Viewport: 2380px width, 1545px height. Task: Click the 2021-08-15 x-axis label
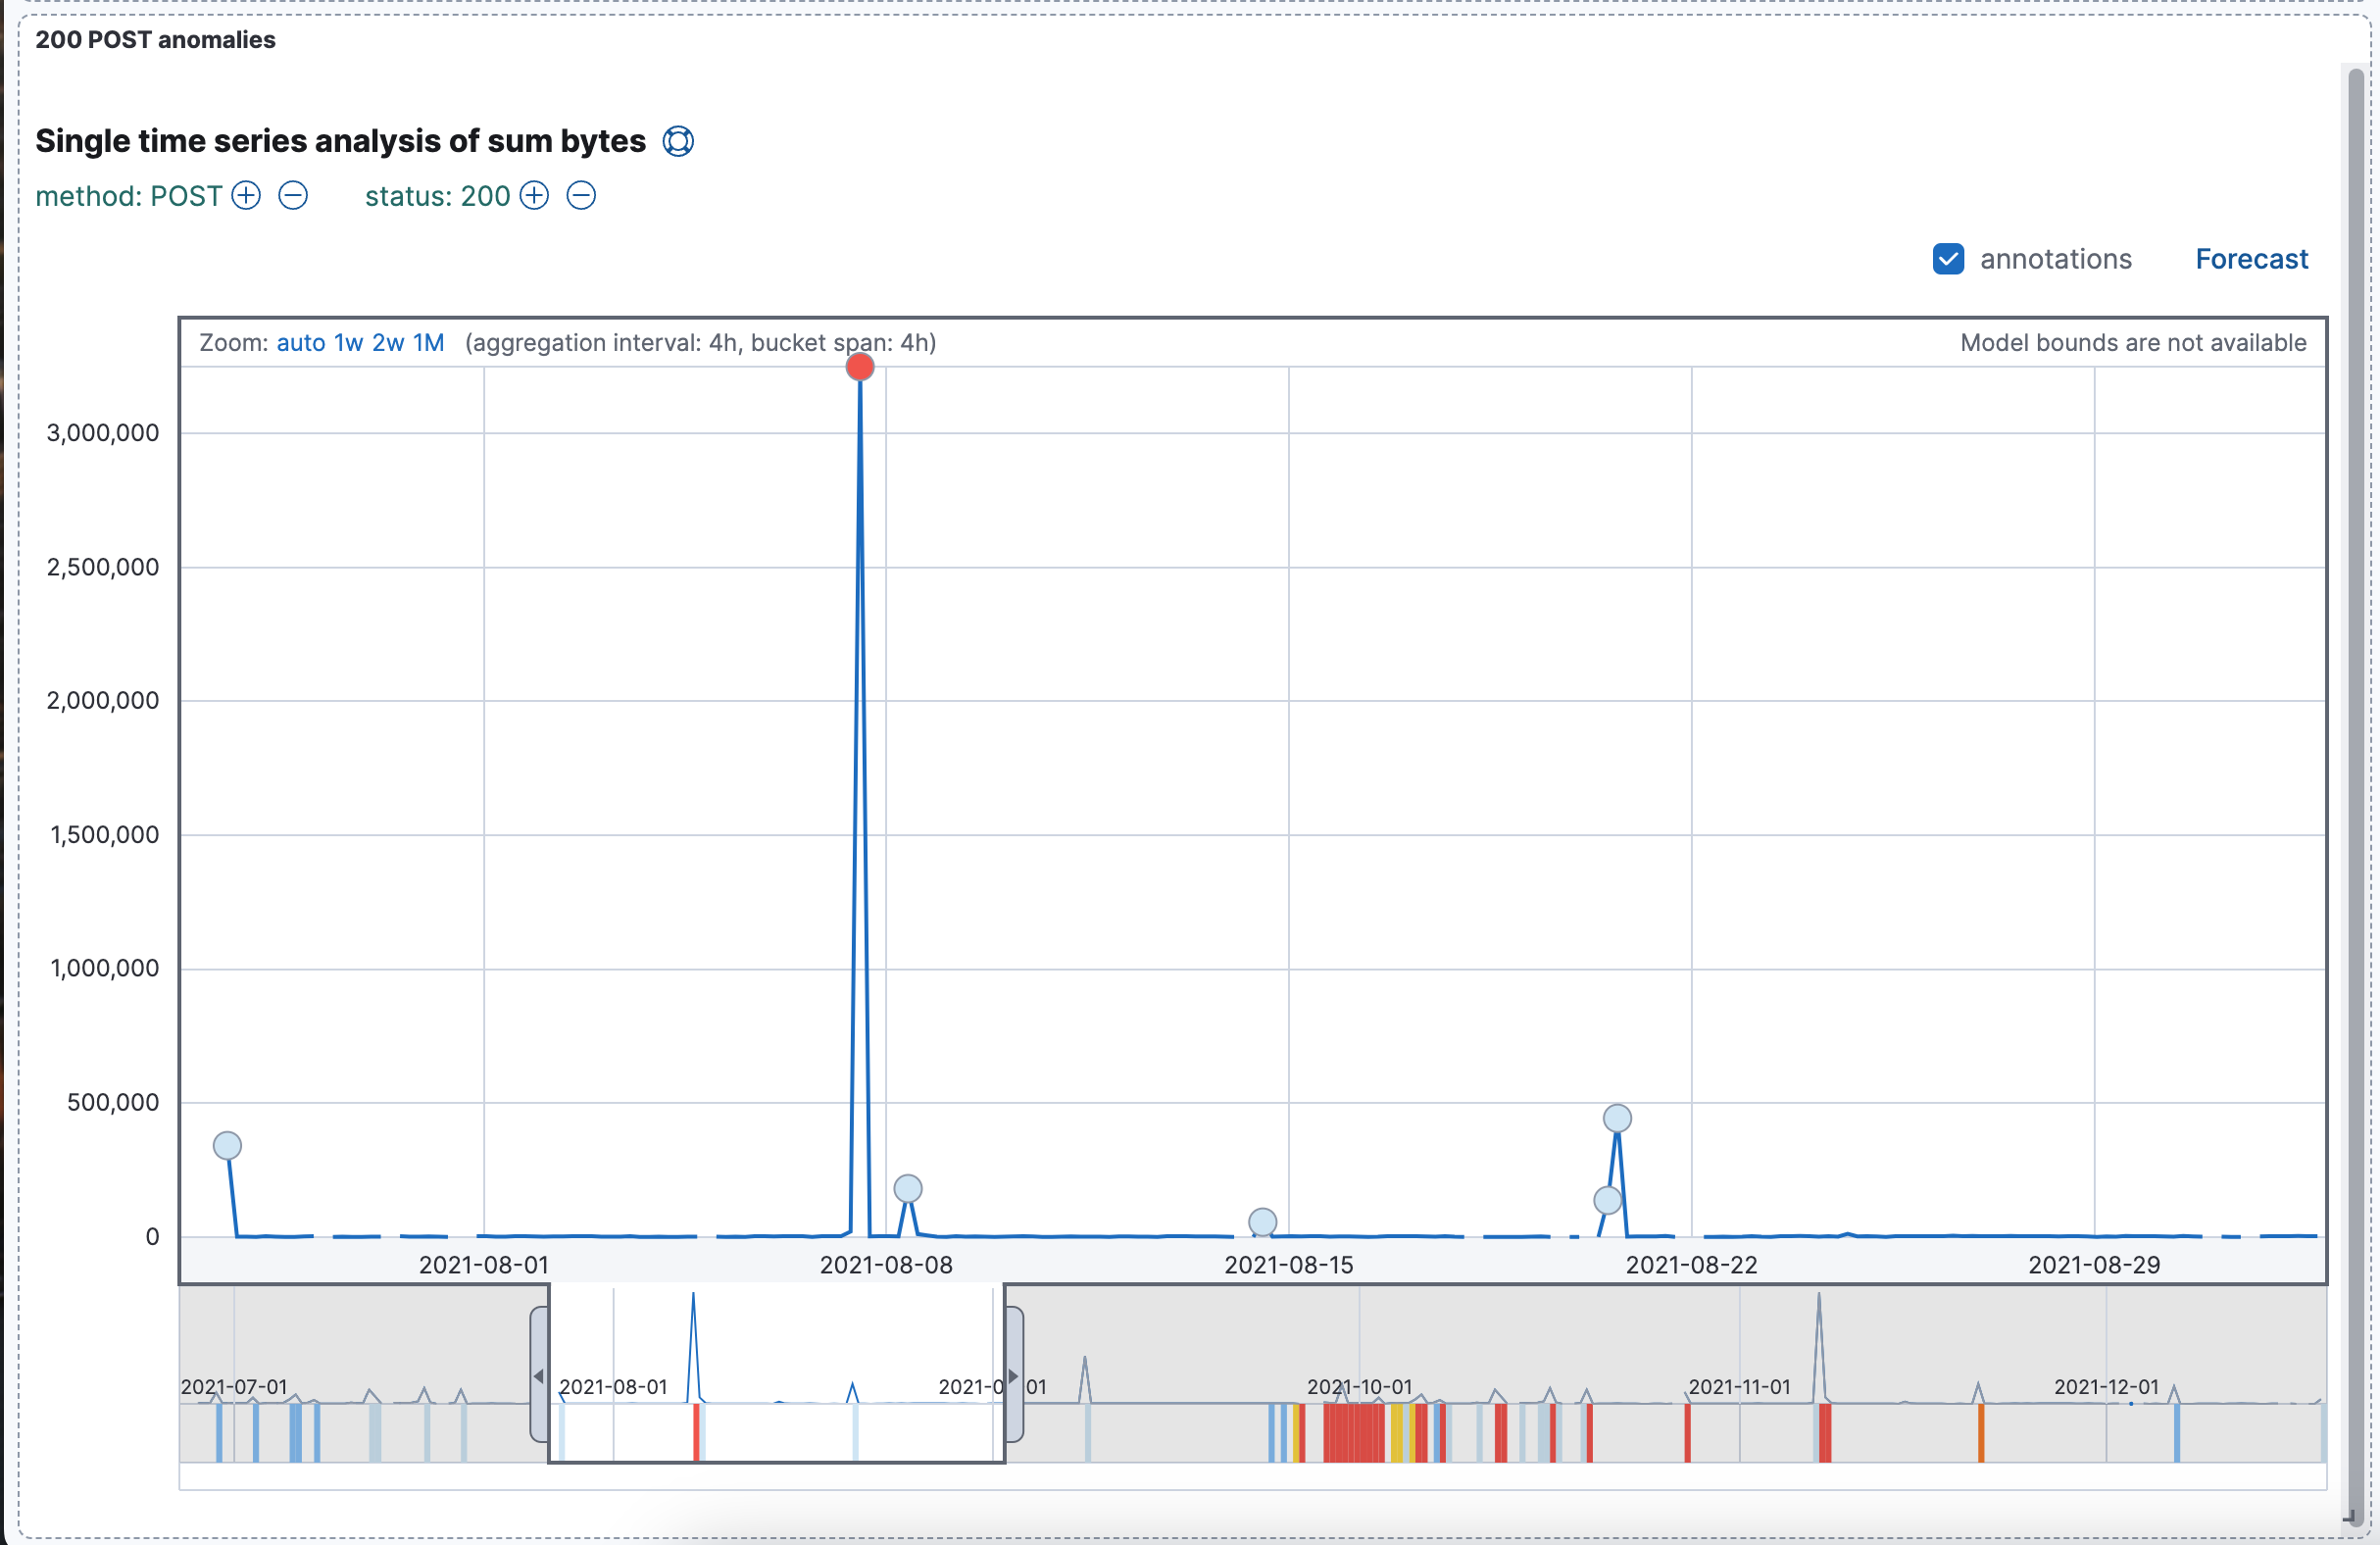1289,1265
